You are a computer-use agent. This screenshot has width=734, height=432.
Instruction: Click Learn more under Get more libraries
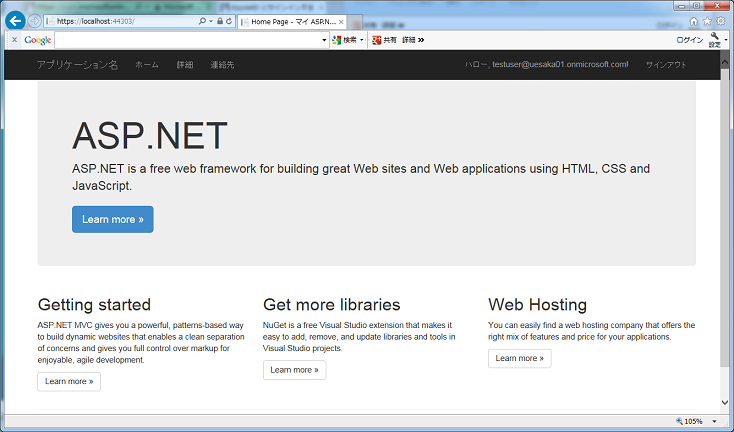pos(294,370)
